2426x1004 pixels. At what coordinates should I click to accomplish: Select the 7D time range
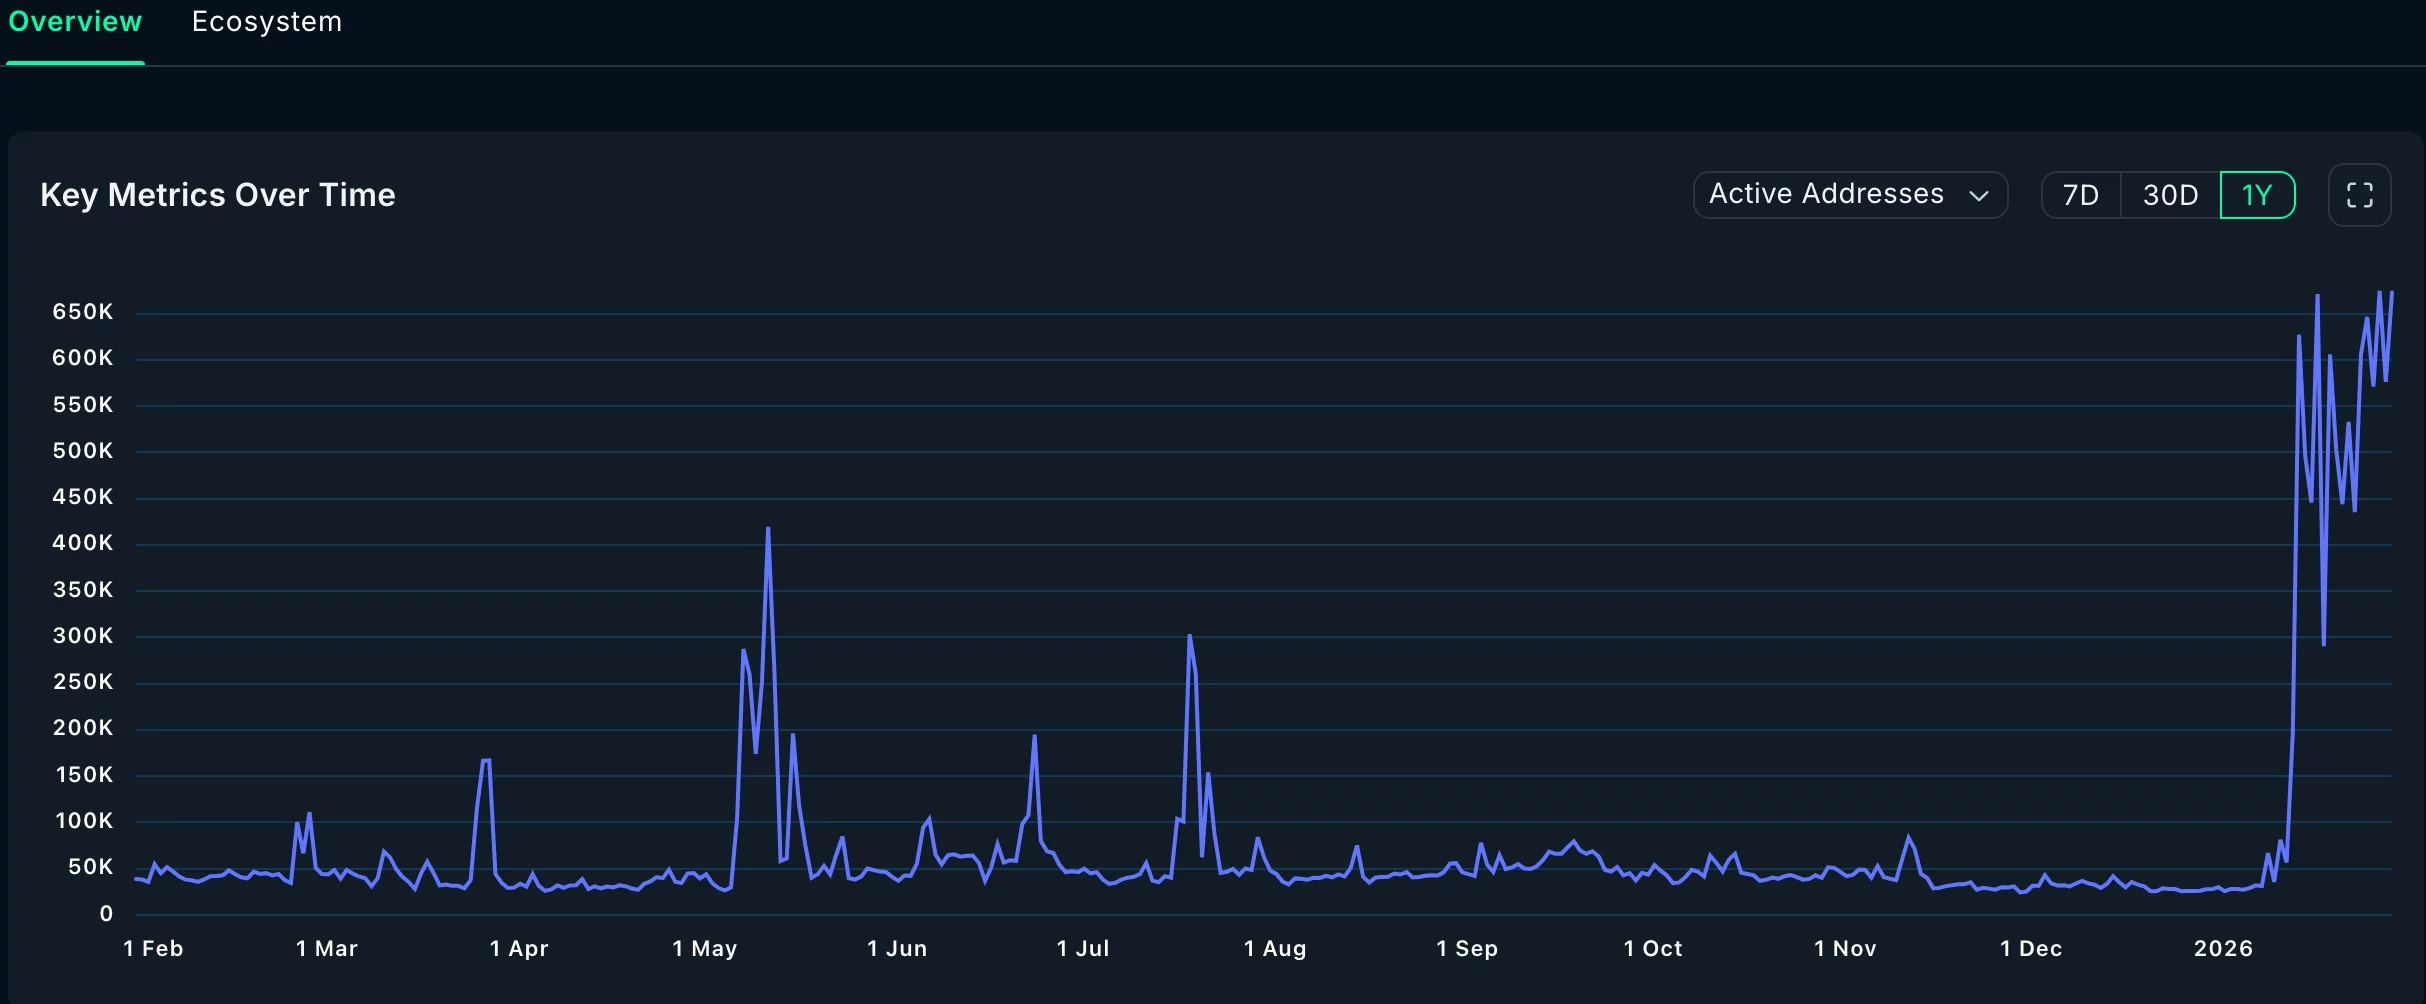[2080, 195]
